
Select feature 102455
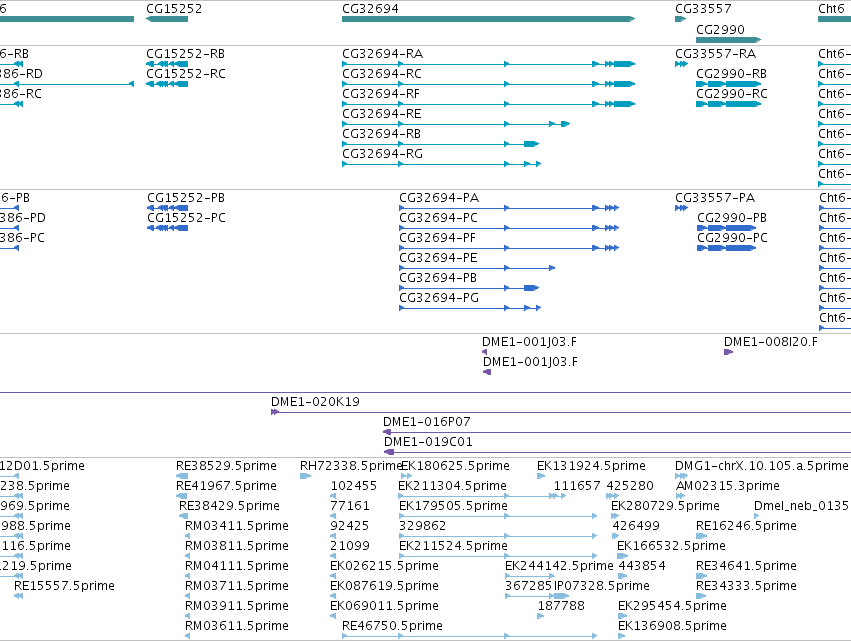pyautogui.click(x=353, y=486)
